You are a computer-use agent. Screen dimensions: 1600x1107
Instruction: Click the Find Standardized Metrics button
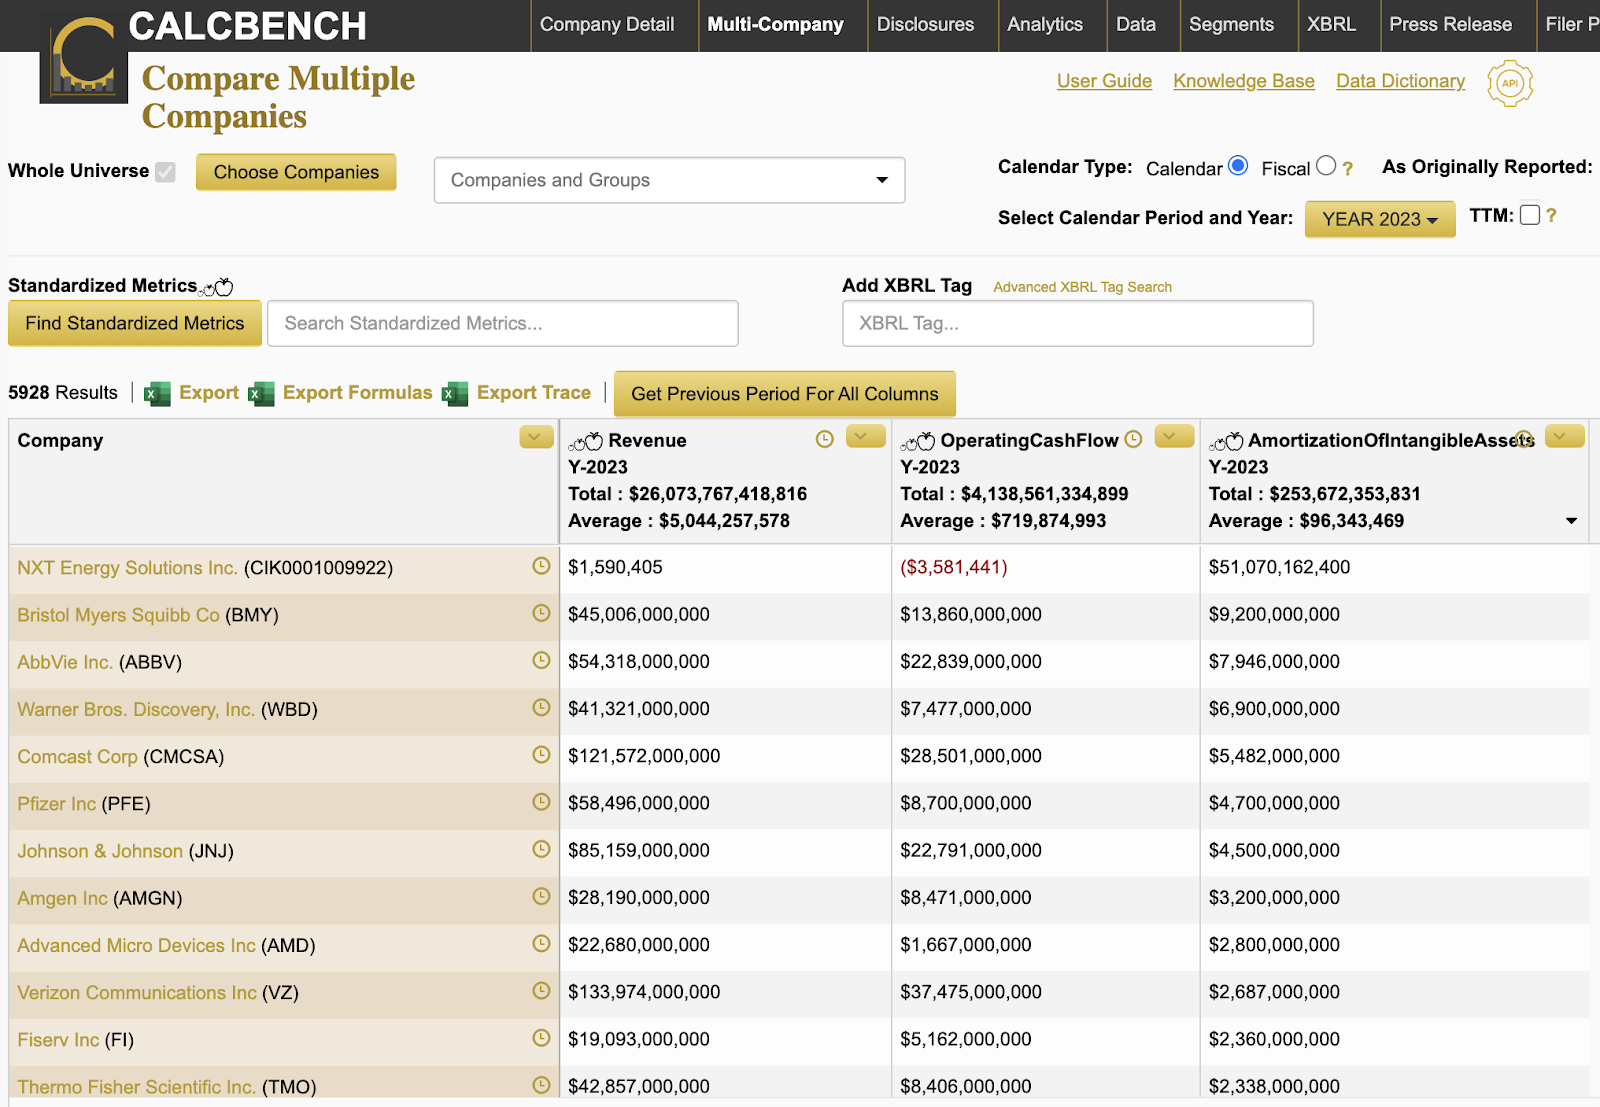click(x=135, y=323)
